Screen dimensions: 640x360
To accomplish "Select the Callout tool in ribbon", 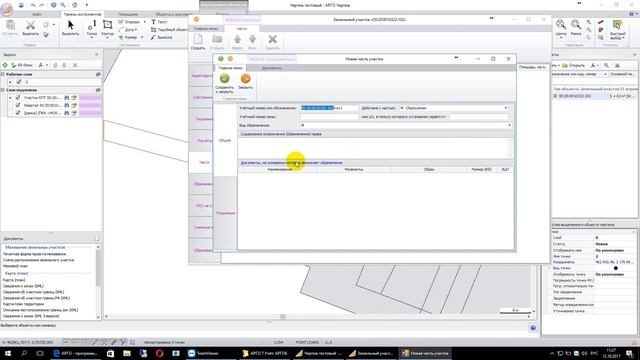I will (162, 37).
